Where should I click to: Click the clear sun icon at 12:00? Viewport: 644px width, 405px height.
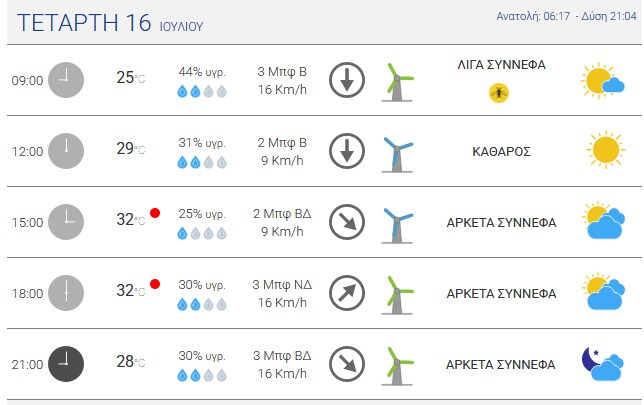click(605, 150)
